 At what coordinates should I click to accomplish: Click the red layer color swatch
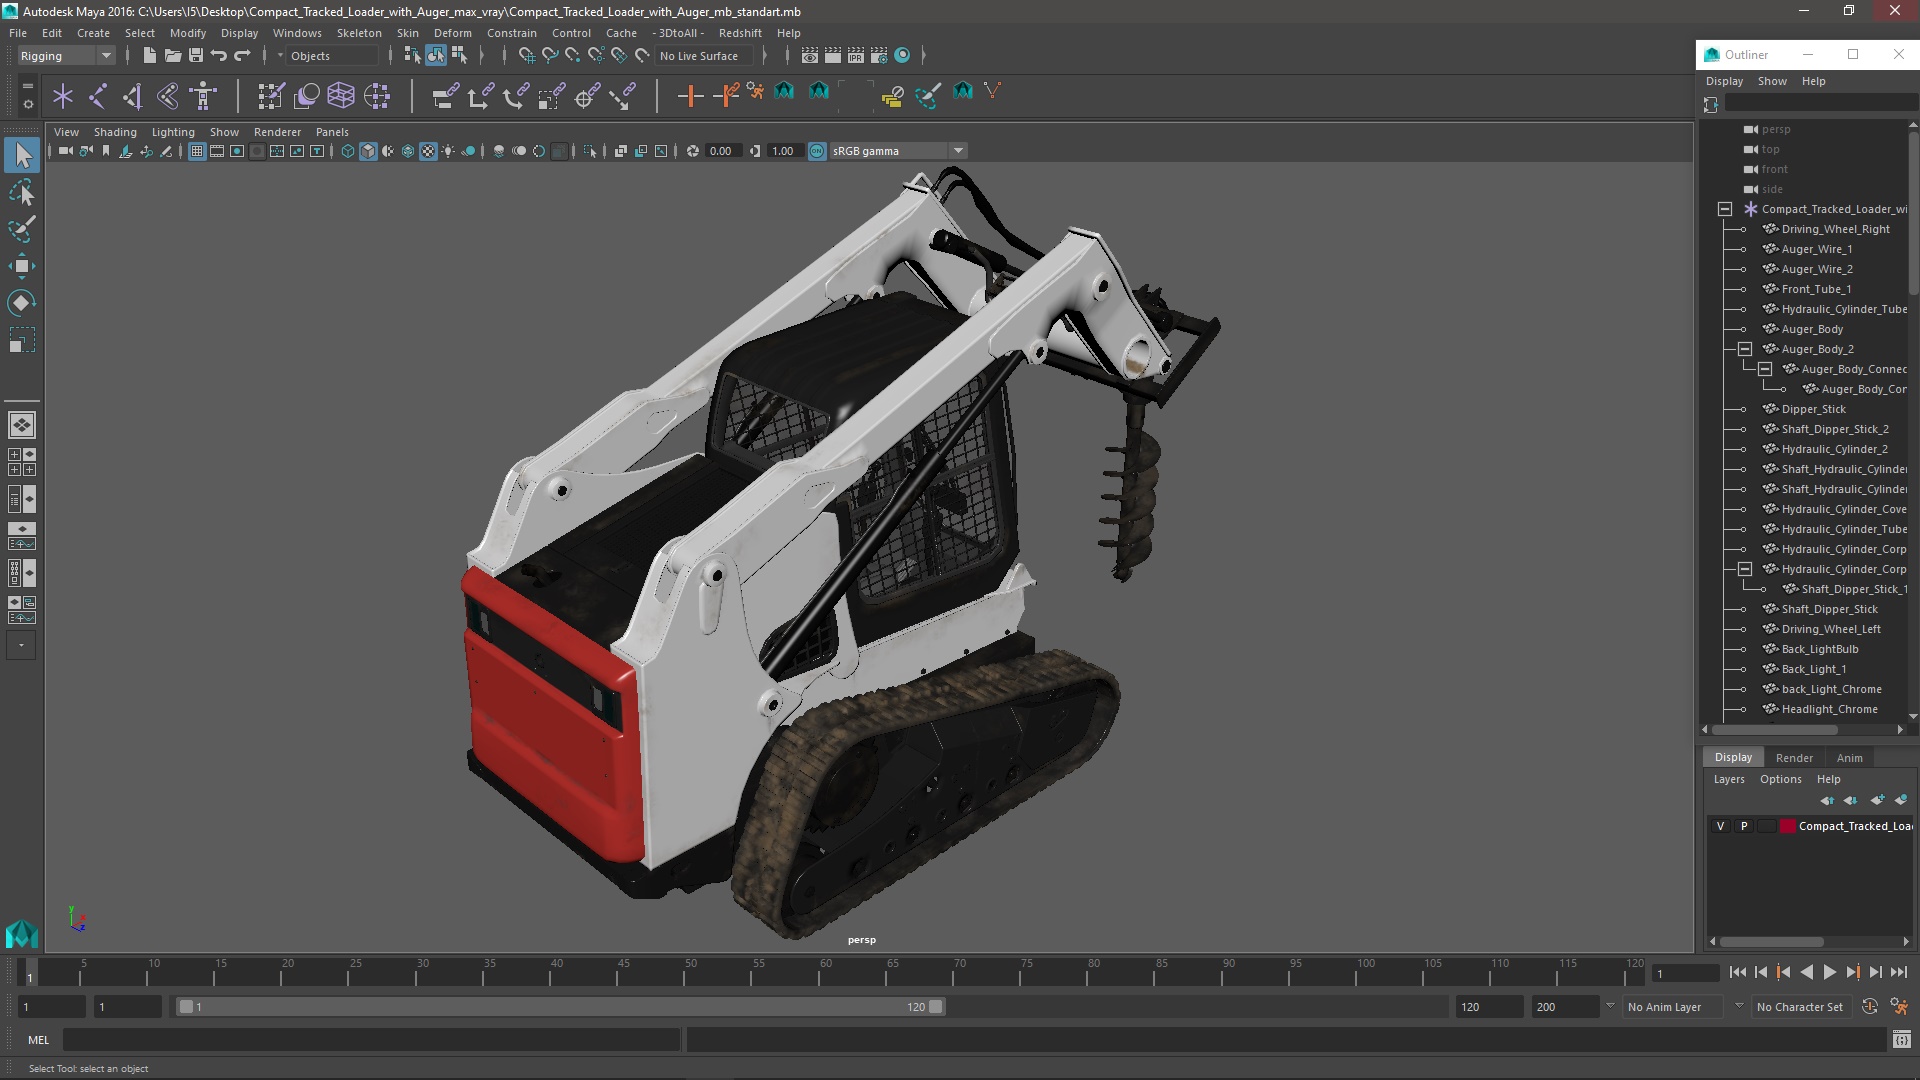pos(1787,826)
